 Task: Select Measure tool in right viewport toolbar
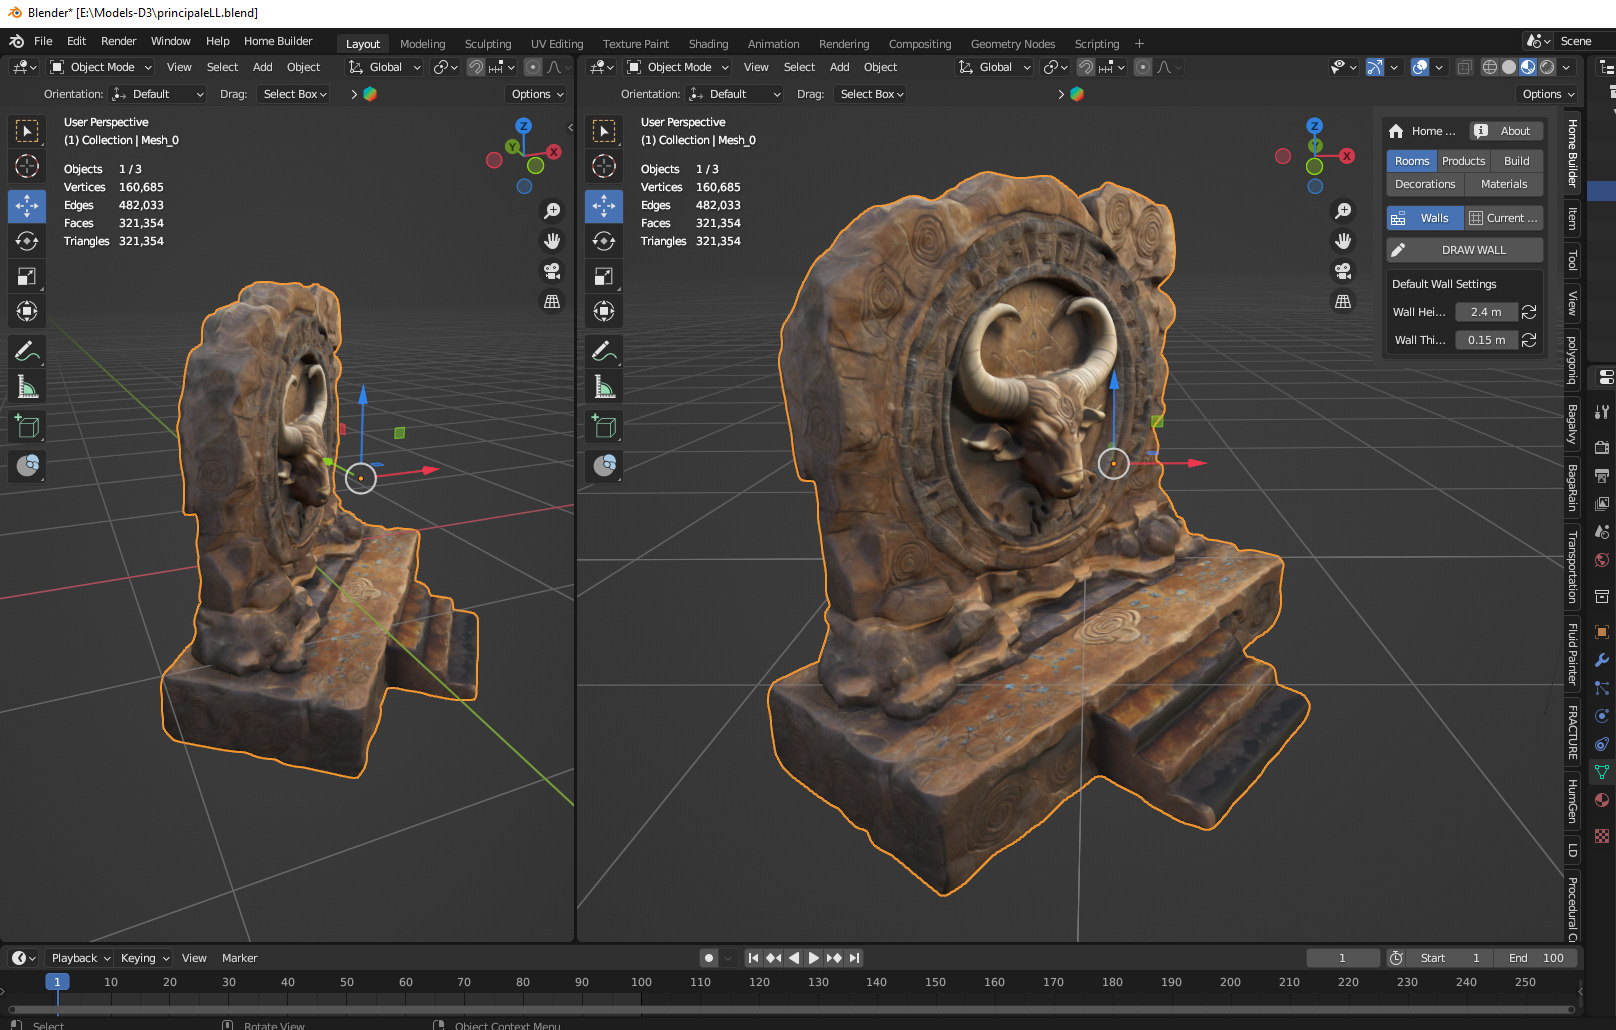(x=604, y=386)
